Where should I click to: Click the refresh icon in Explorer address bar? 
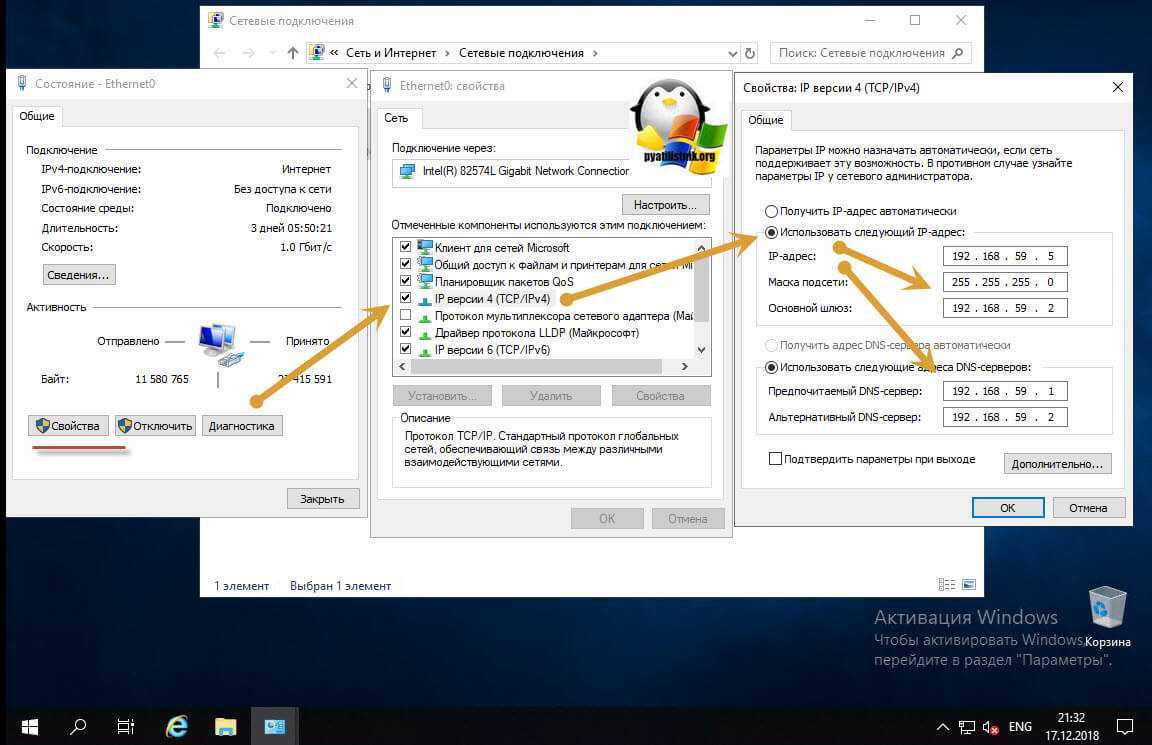[x=750, y=53]
